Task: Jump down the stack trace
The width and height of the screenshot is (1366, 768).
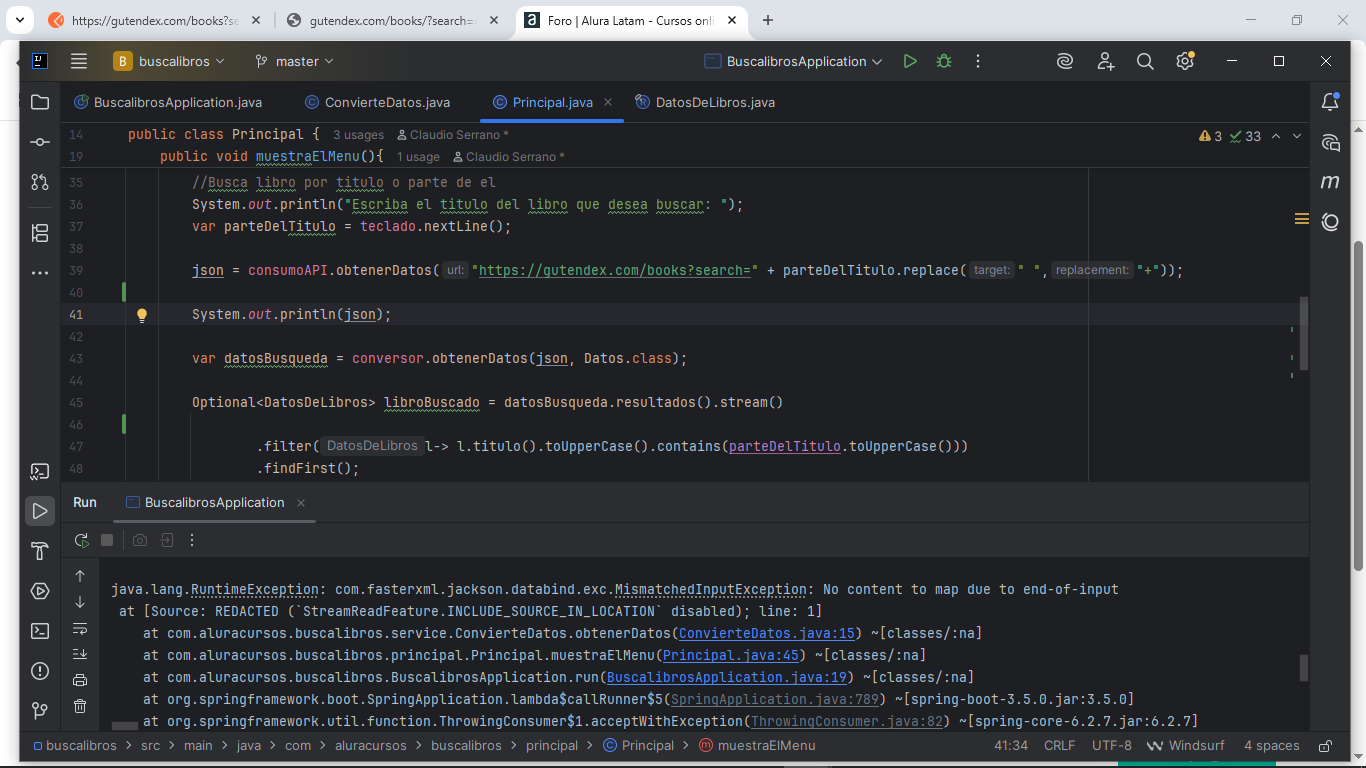Action: 80,602
